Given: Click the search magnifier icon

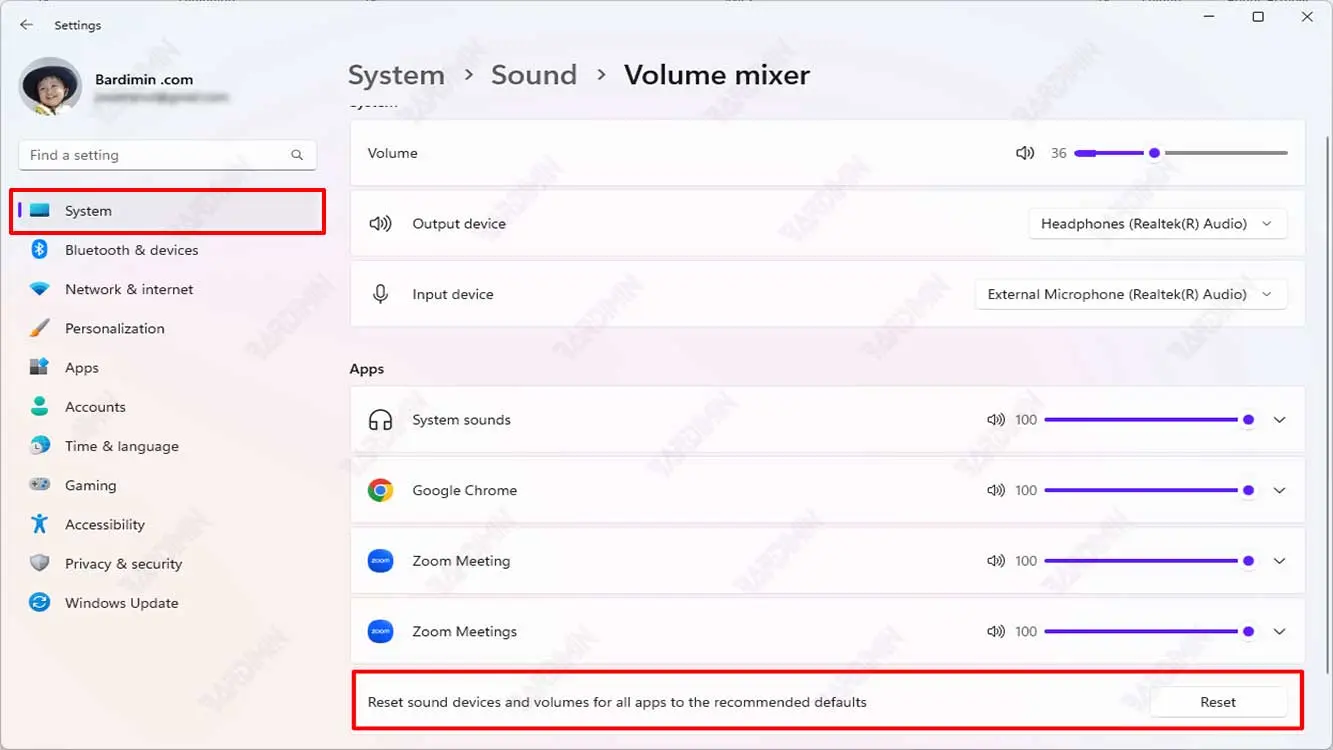Looking at the screenshot, I should pyautogui.click(x=297, y=155).
